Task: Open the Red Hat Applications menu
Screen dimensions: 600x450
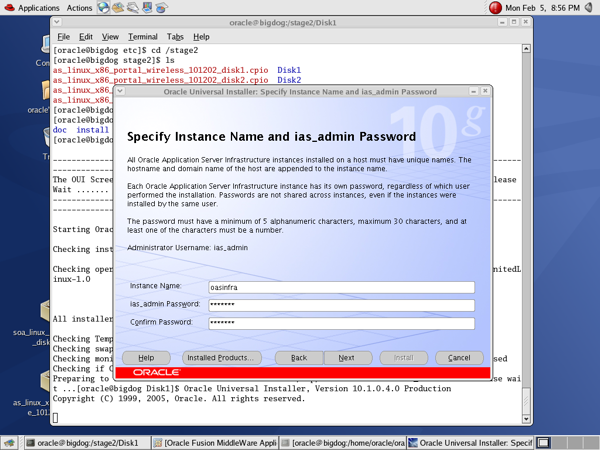Action: 32,8
